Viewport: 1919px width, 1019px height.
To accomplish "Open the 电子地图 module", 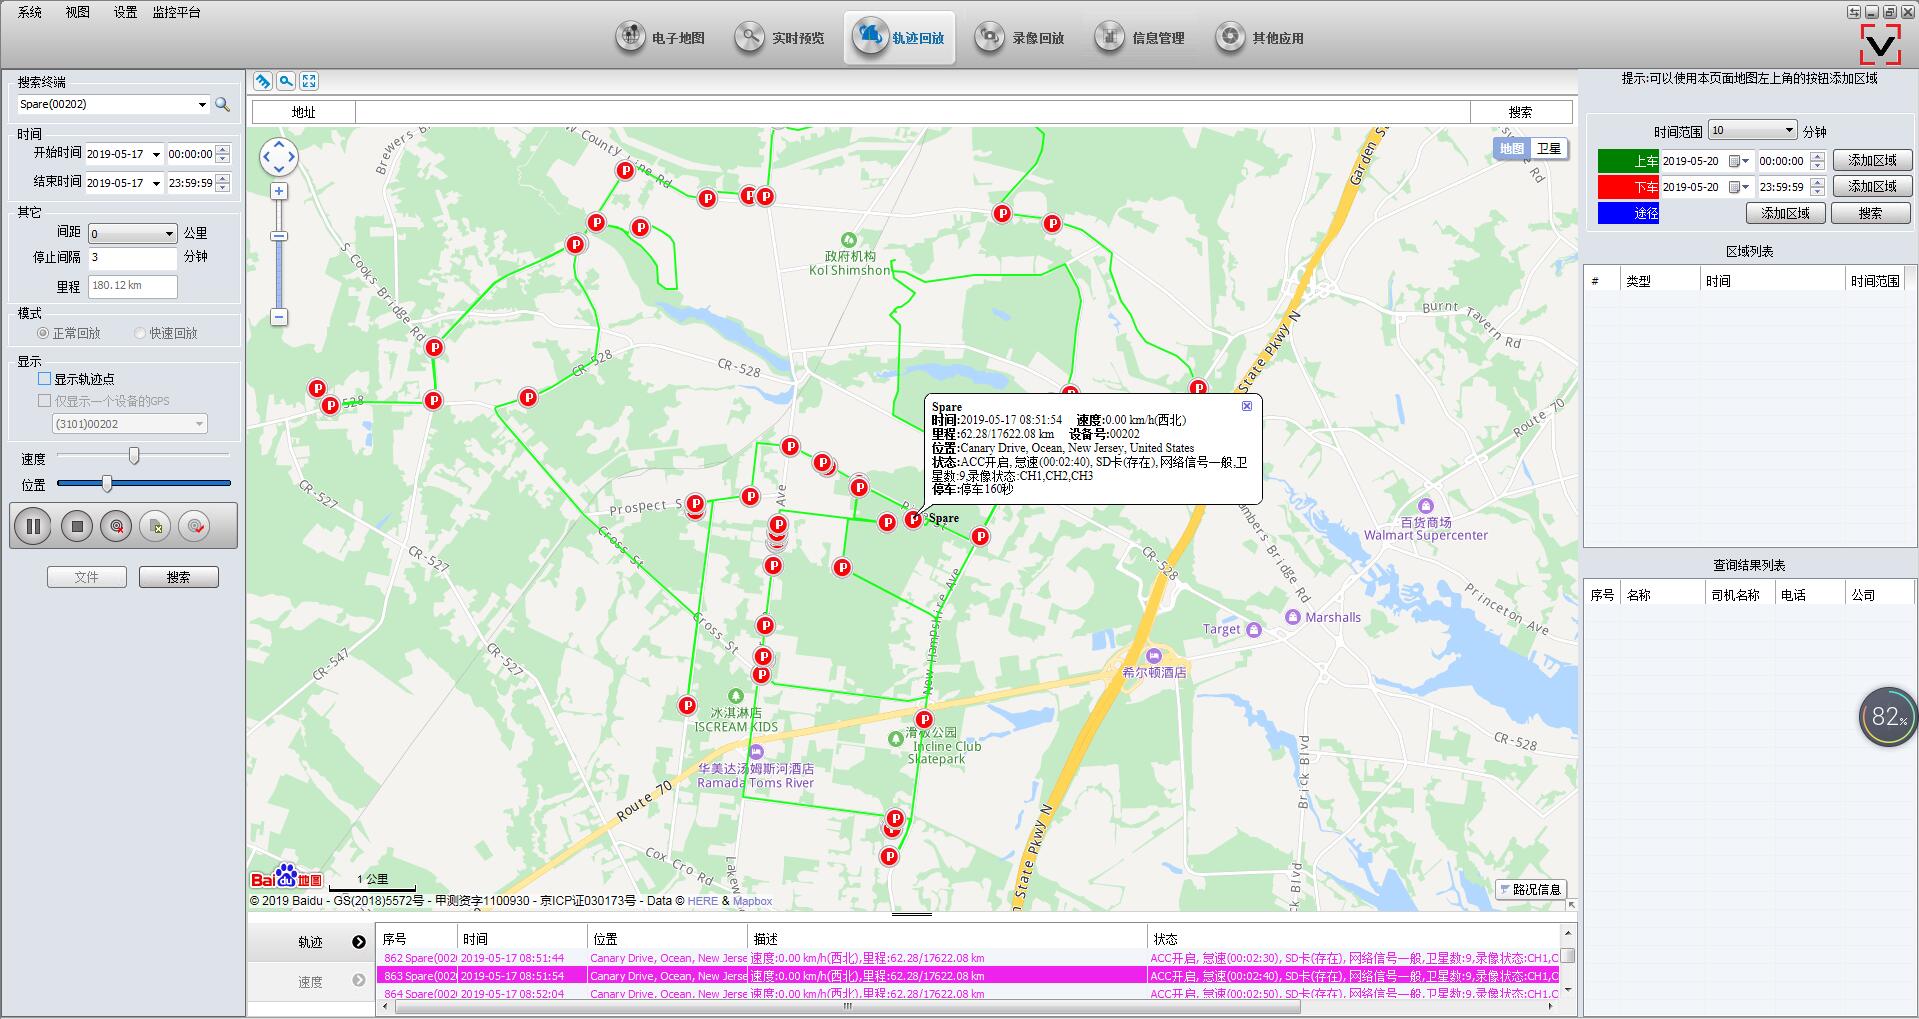I will point(659,38).
